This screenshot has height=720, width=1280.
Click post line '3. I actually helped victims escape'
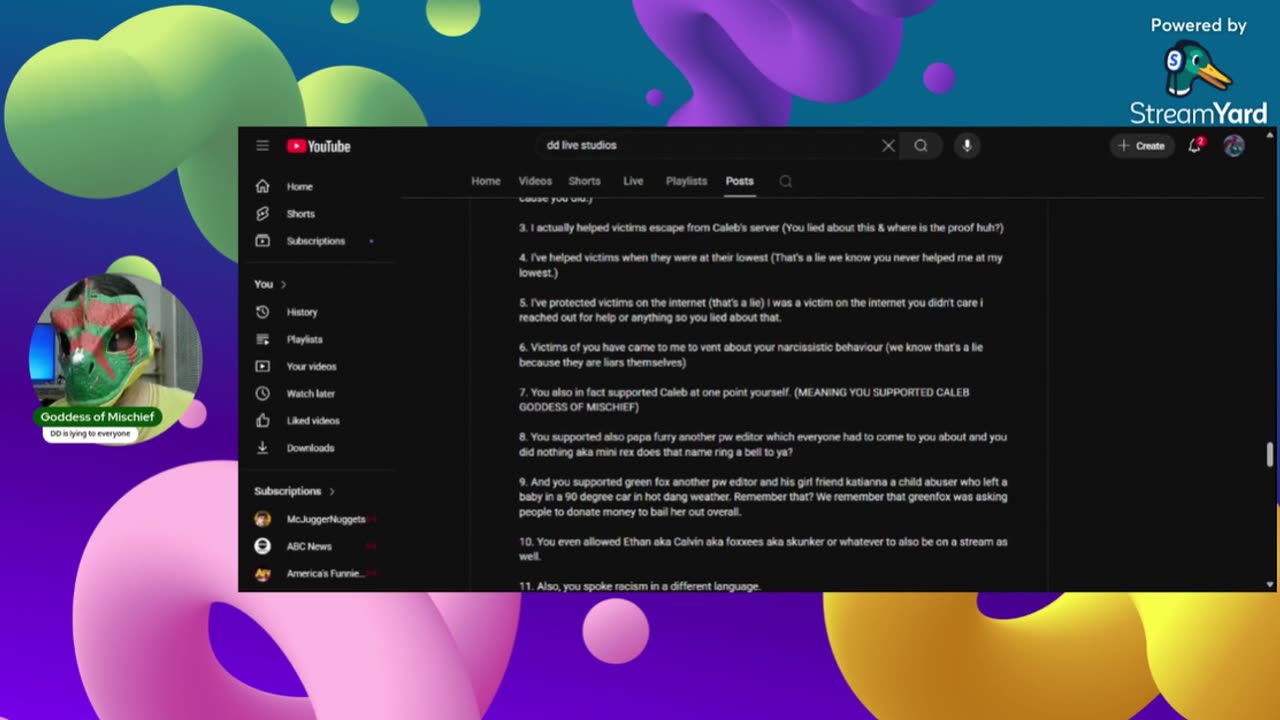761,228
